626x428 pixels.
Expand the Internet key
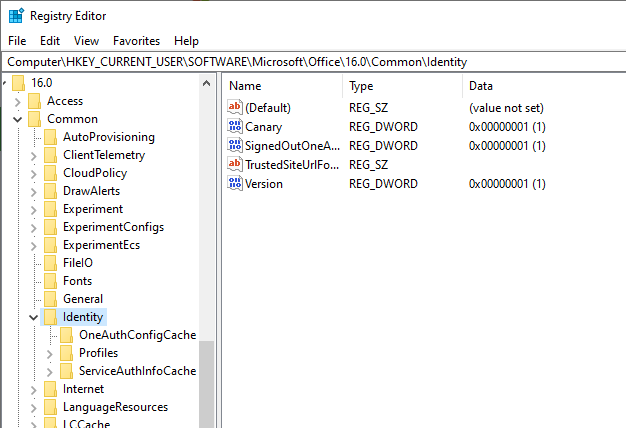click(34, 390)
